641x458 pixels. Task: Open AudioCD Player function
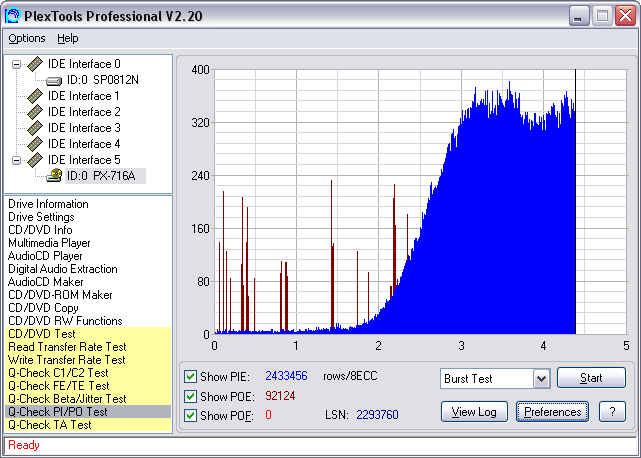pyautogui.click(x=45, y=256)
